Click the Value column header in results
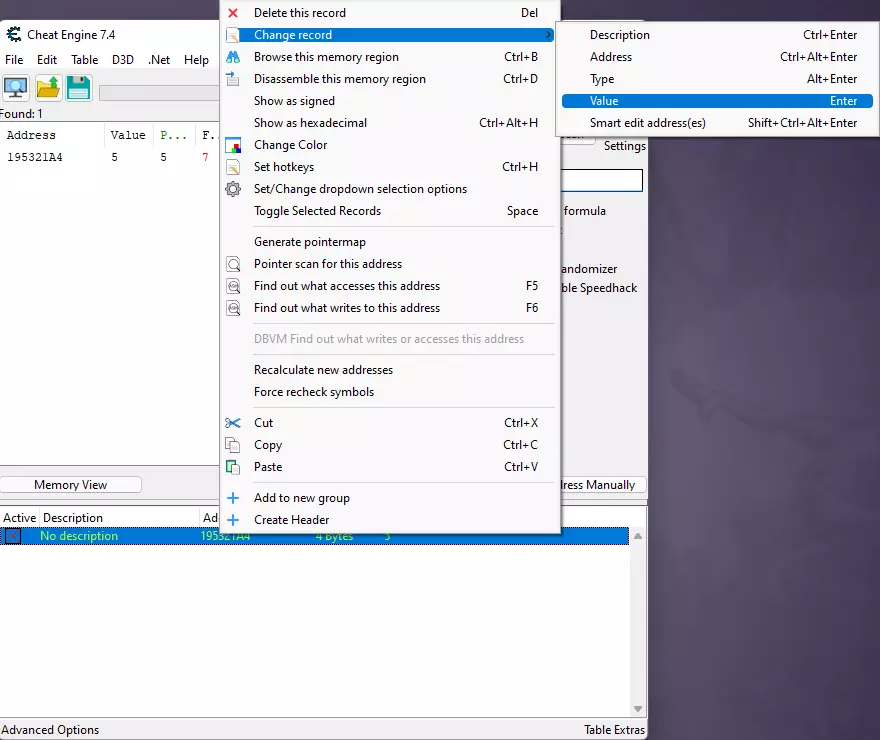The height and width of the screenshot is (740, 880). tap(128, 135)
